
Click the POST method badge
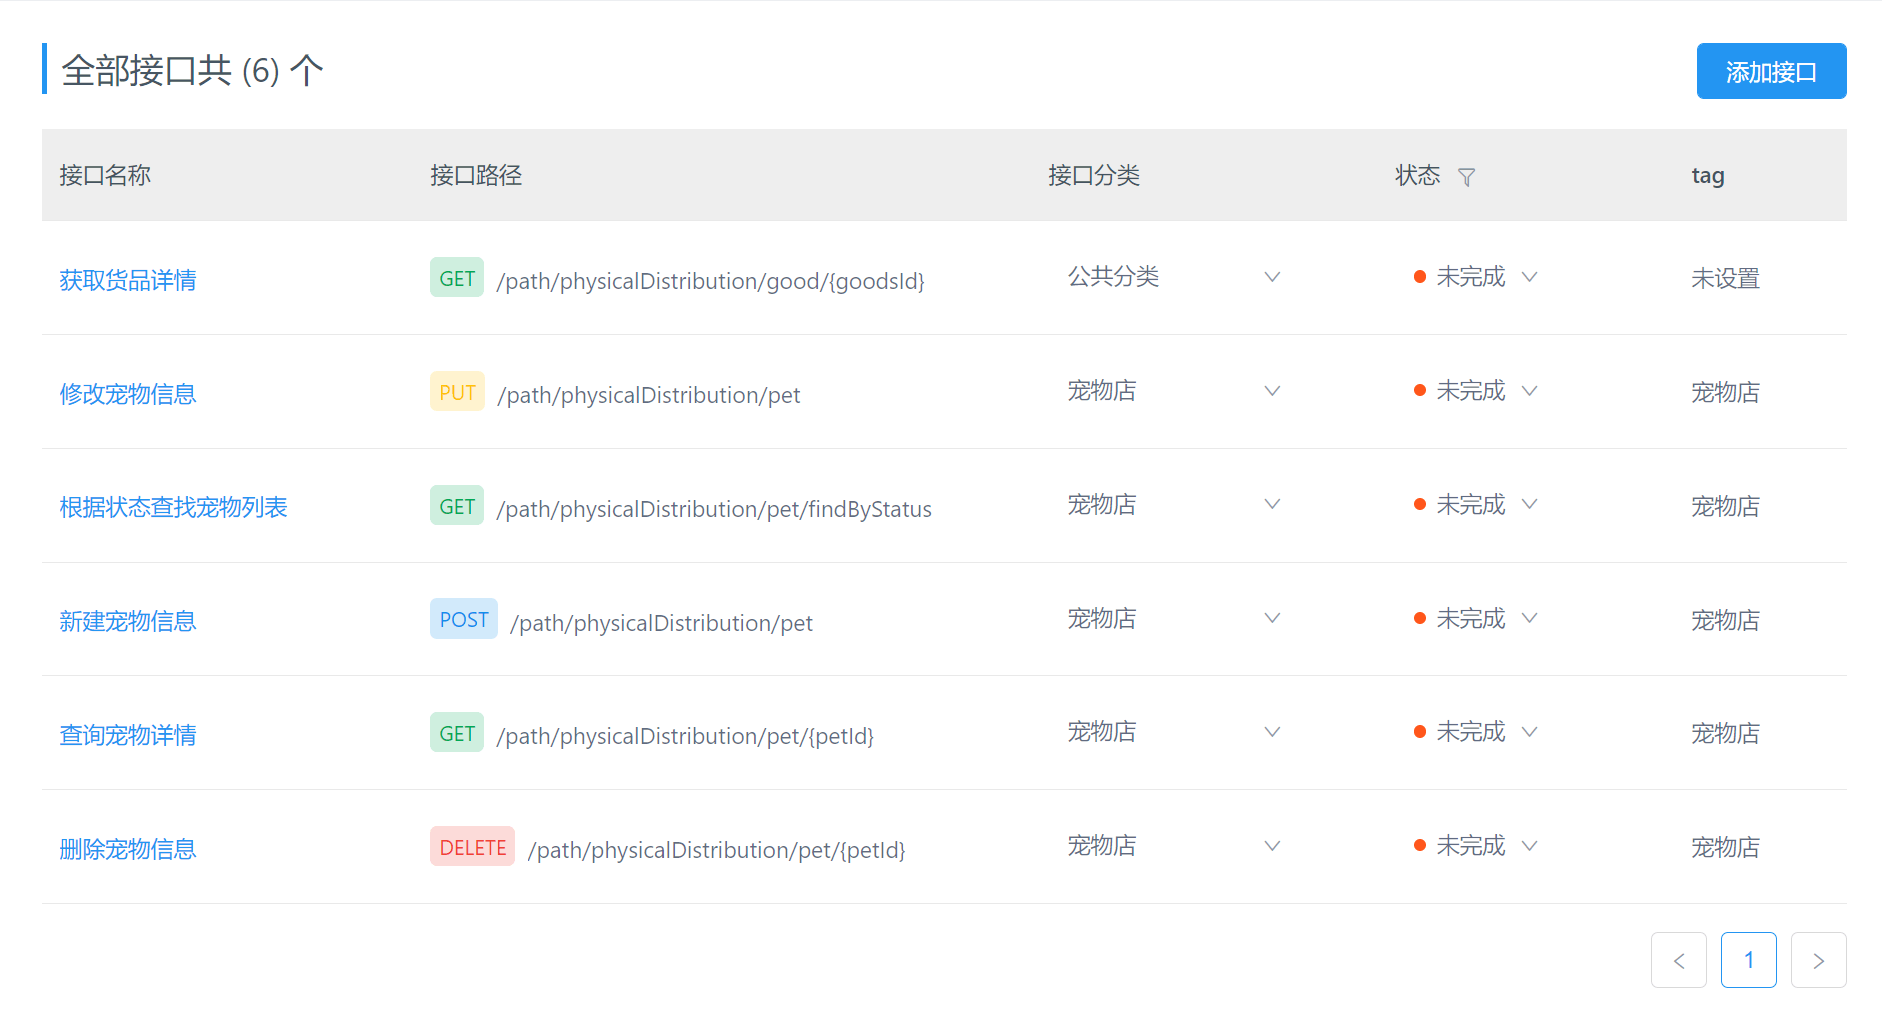pyautogui.click(x=463, y=619)
